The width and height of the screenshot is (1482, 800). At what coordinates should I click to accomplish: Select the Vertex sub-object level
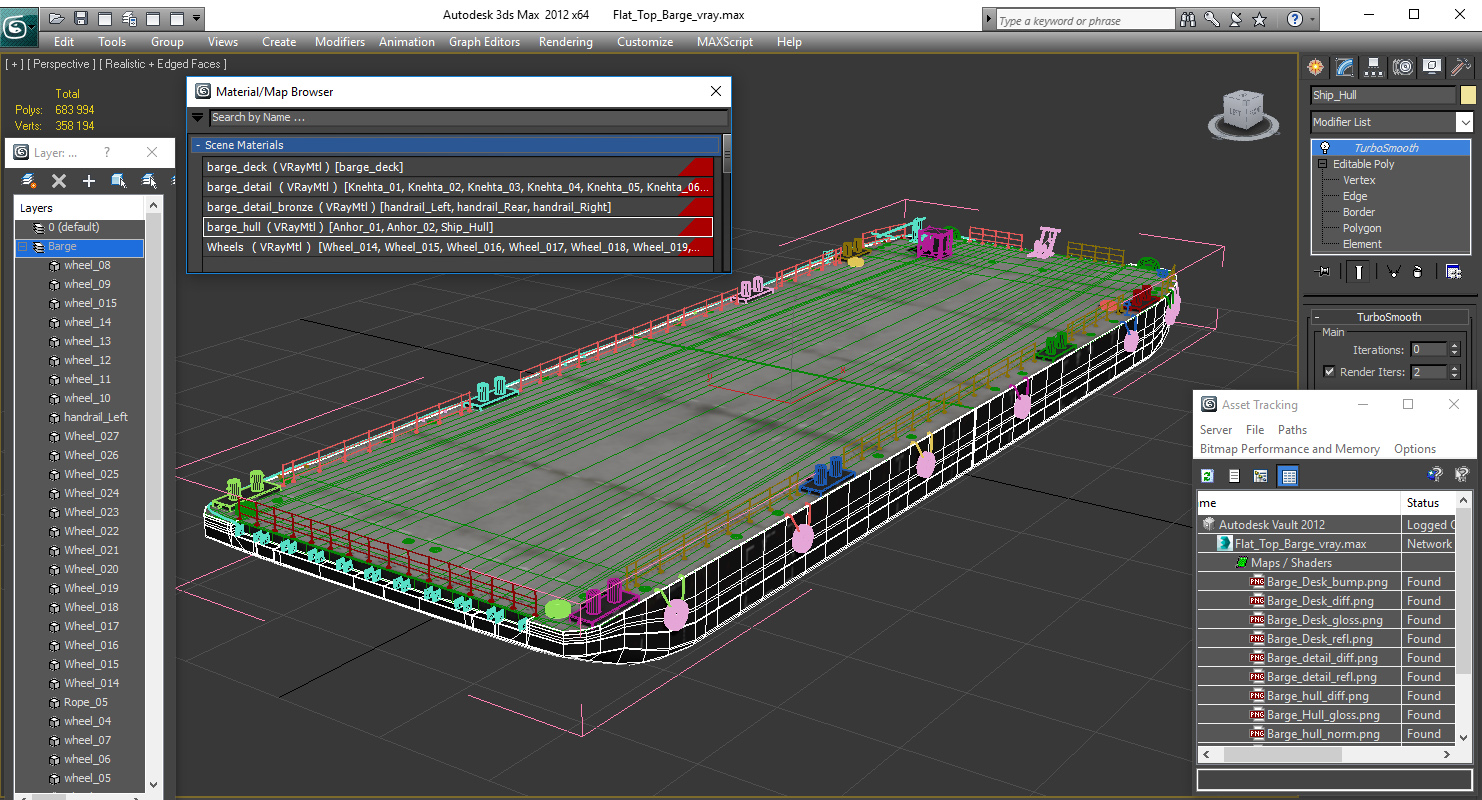click(1359, 180)
